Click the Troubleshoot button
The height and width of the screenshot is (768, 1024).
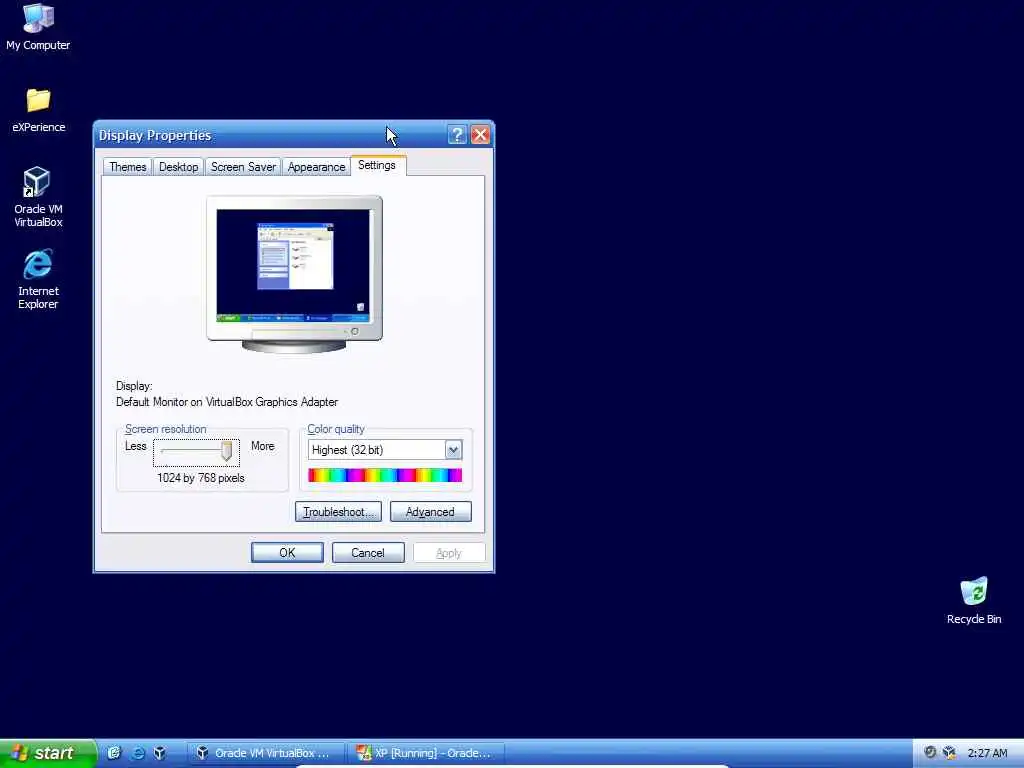coord(338,512)
